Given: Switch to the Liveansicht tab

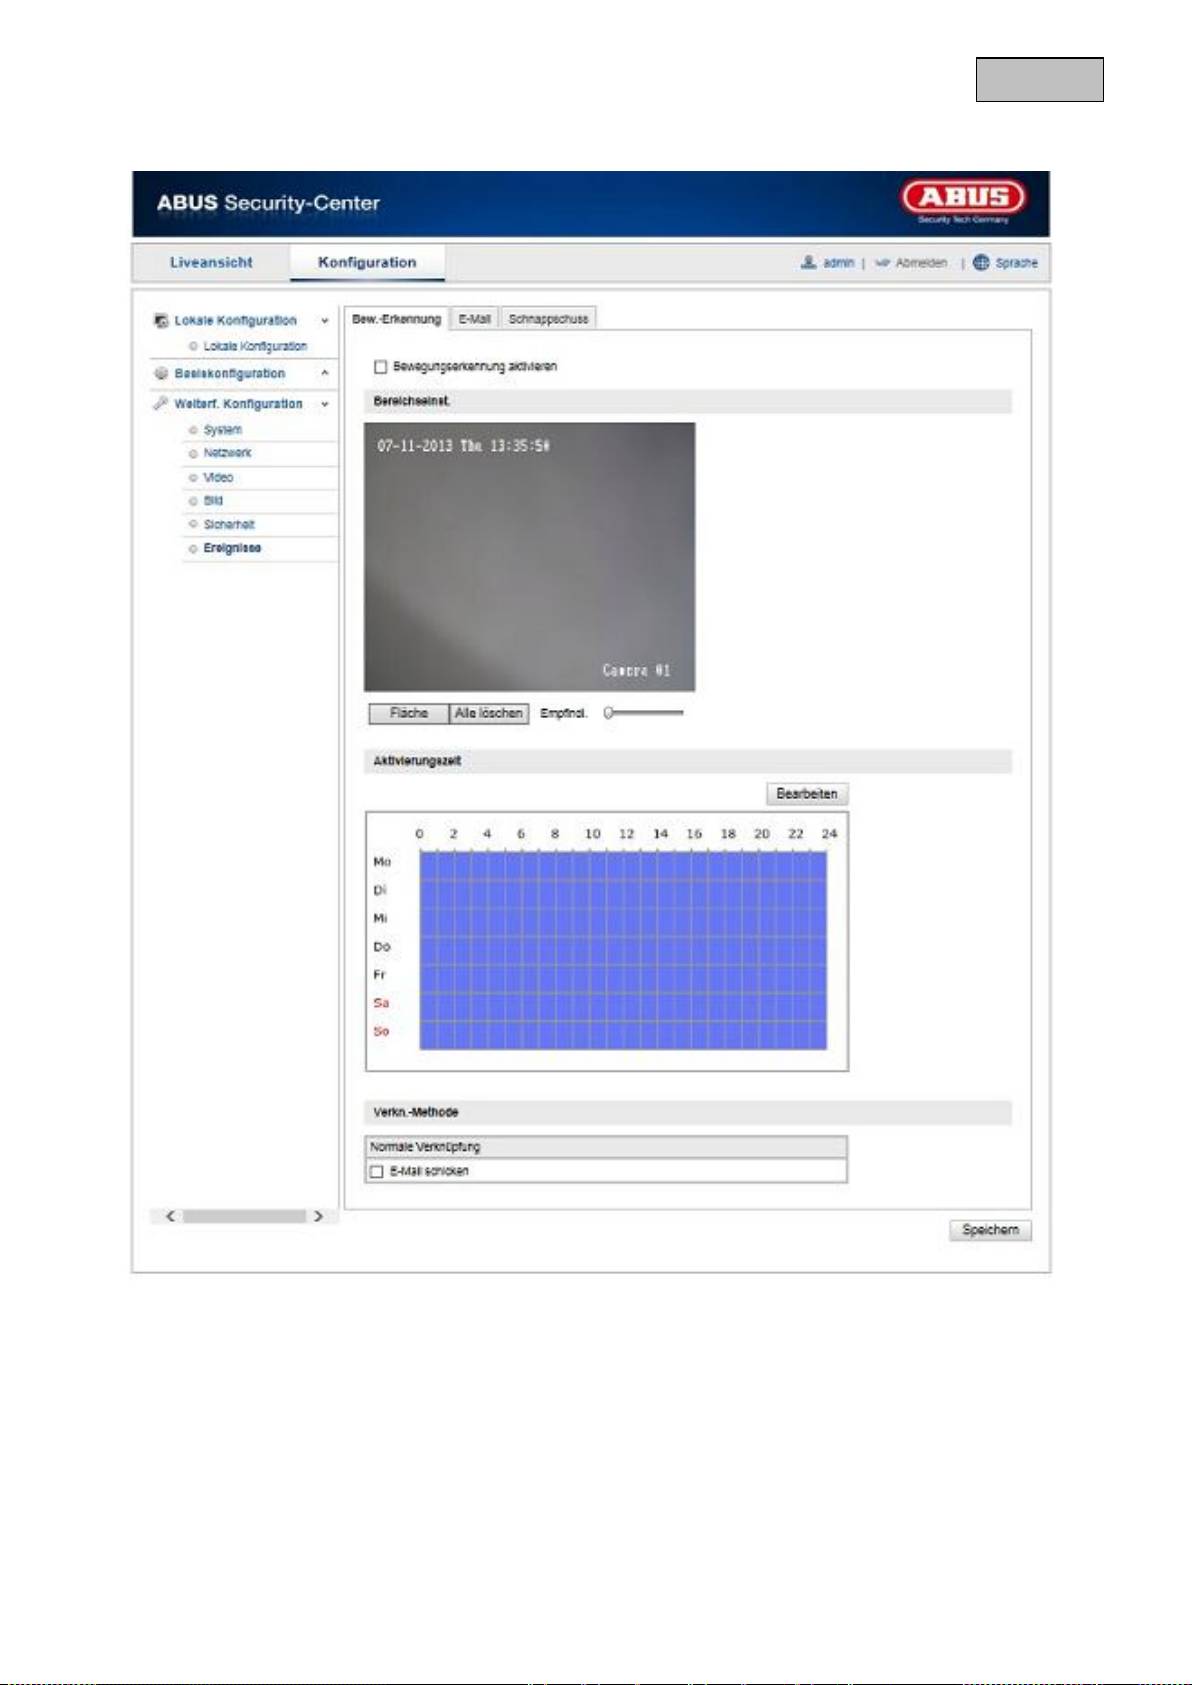Looking at the screenshot, I should click(x=211, y=262).
